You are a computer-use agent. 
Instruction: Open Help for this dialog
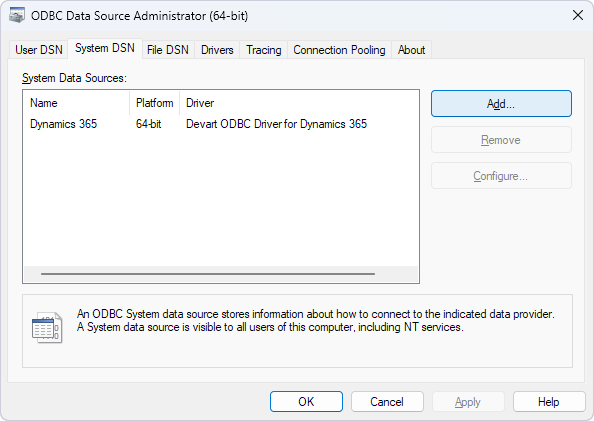point(549,402)
